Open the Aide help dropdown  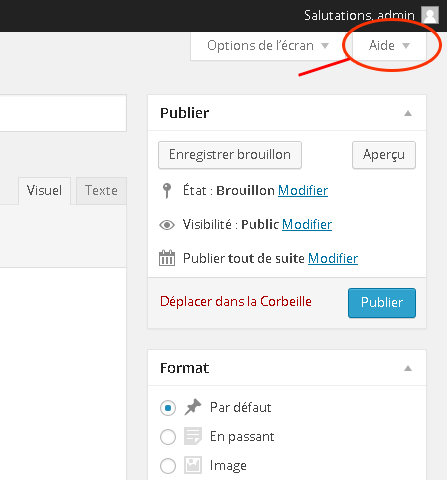pyautogui.click(x=389, y=46)
